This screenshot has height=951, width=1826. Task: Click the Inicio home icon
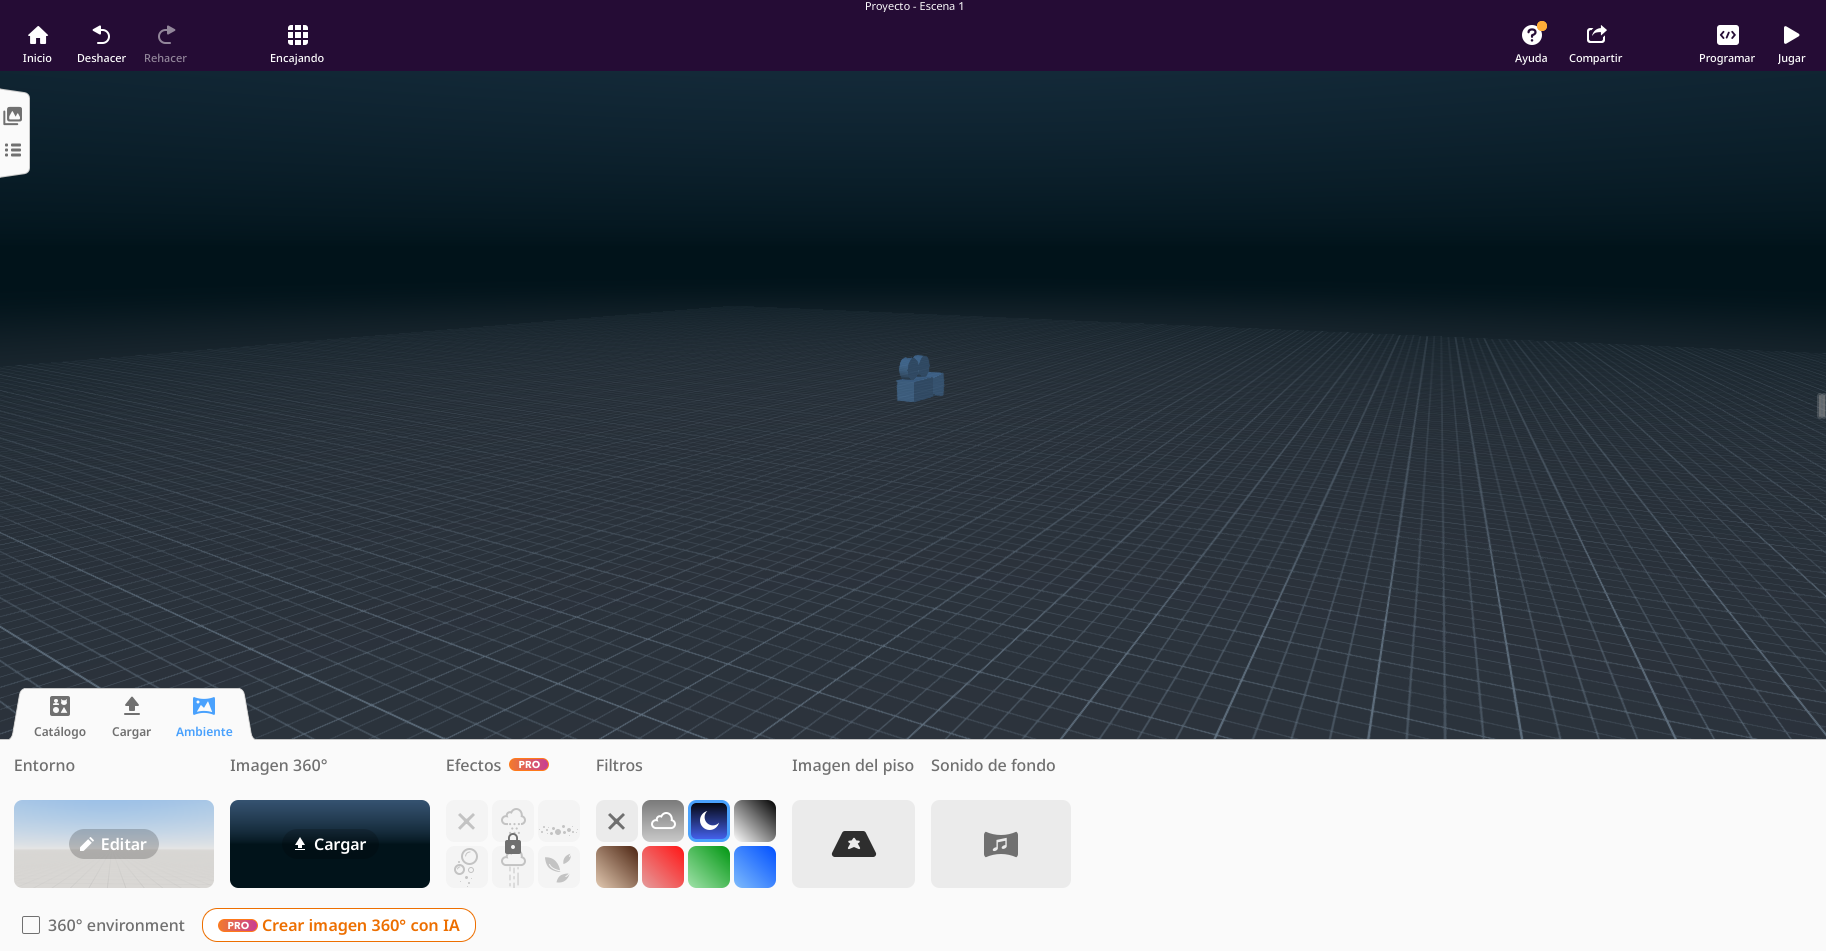[37, 37]
